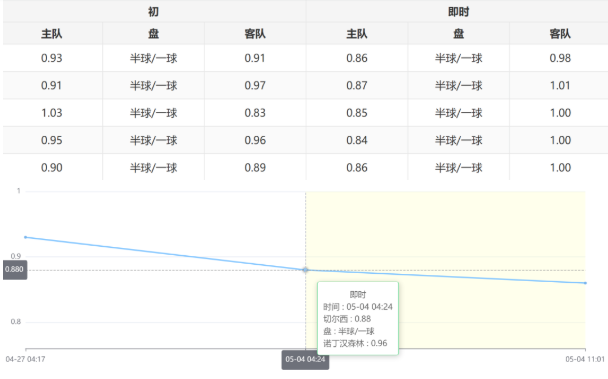This screenshot has height=379, width=608.
Task: Click the chart's last data point at 05-04 11:01
Action: (x=585, y=283)
